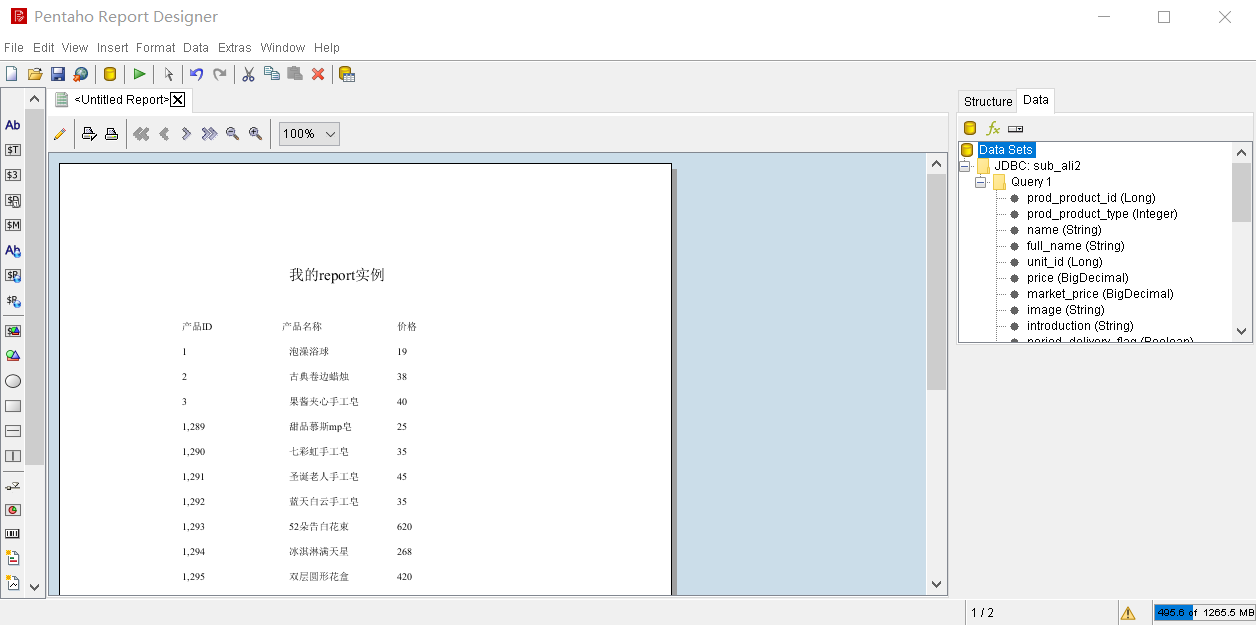
Task: Click the yellow data source toolbar icon
Action: (x=110, y=74)
